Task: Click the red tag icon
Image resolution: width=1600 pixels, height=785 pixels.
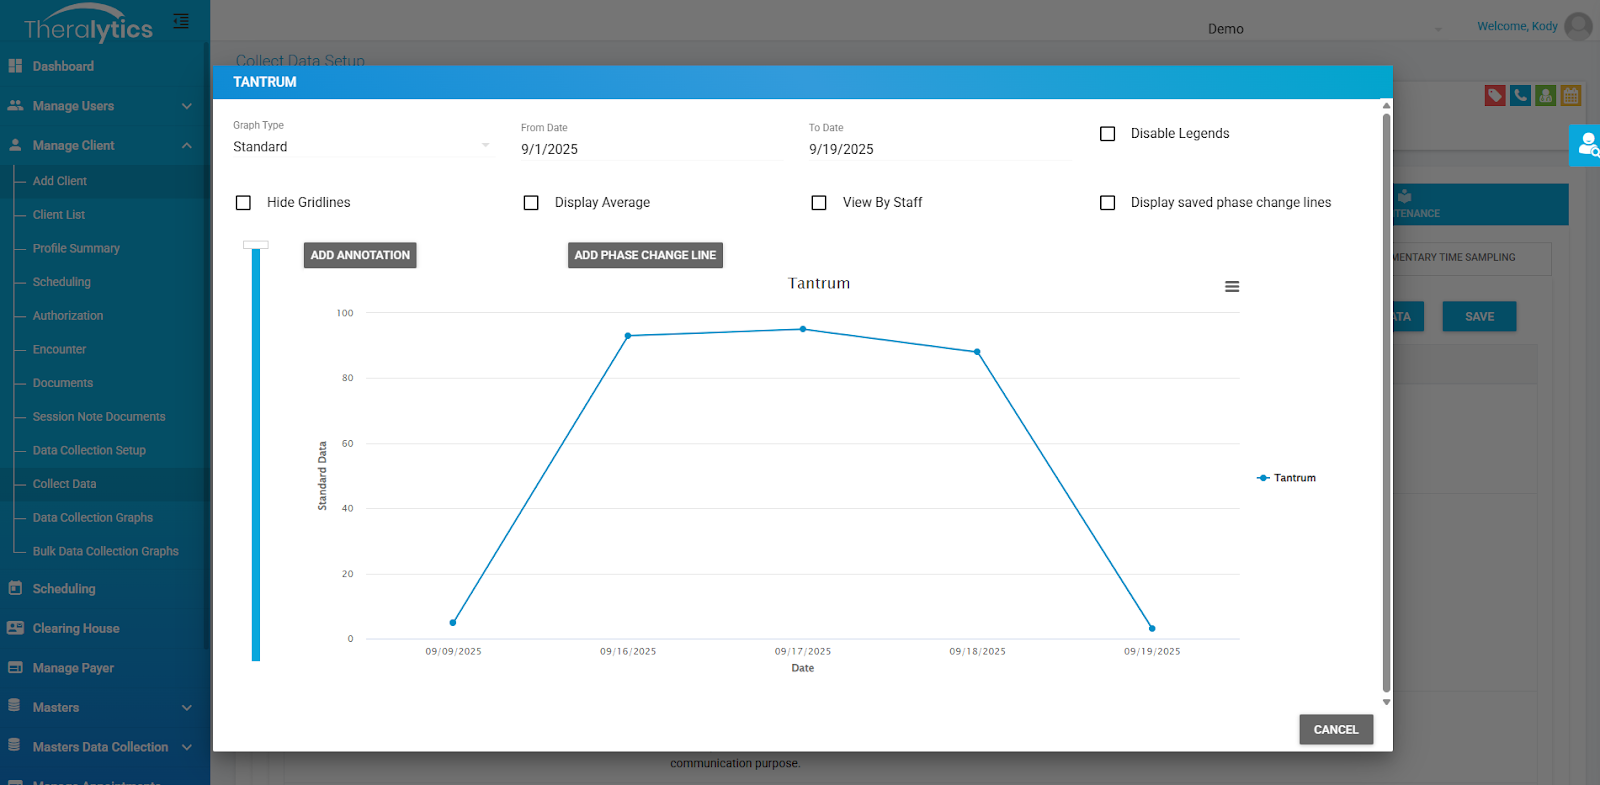Action: pyautogui.click(x=1495, y=96)
